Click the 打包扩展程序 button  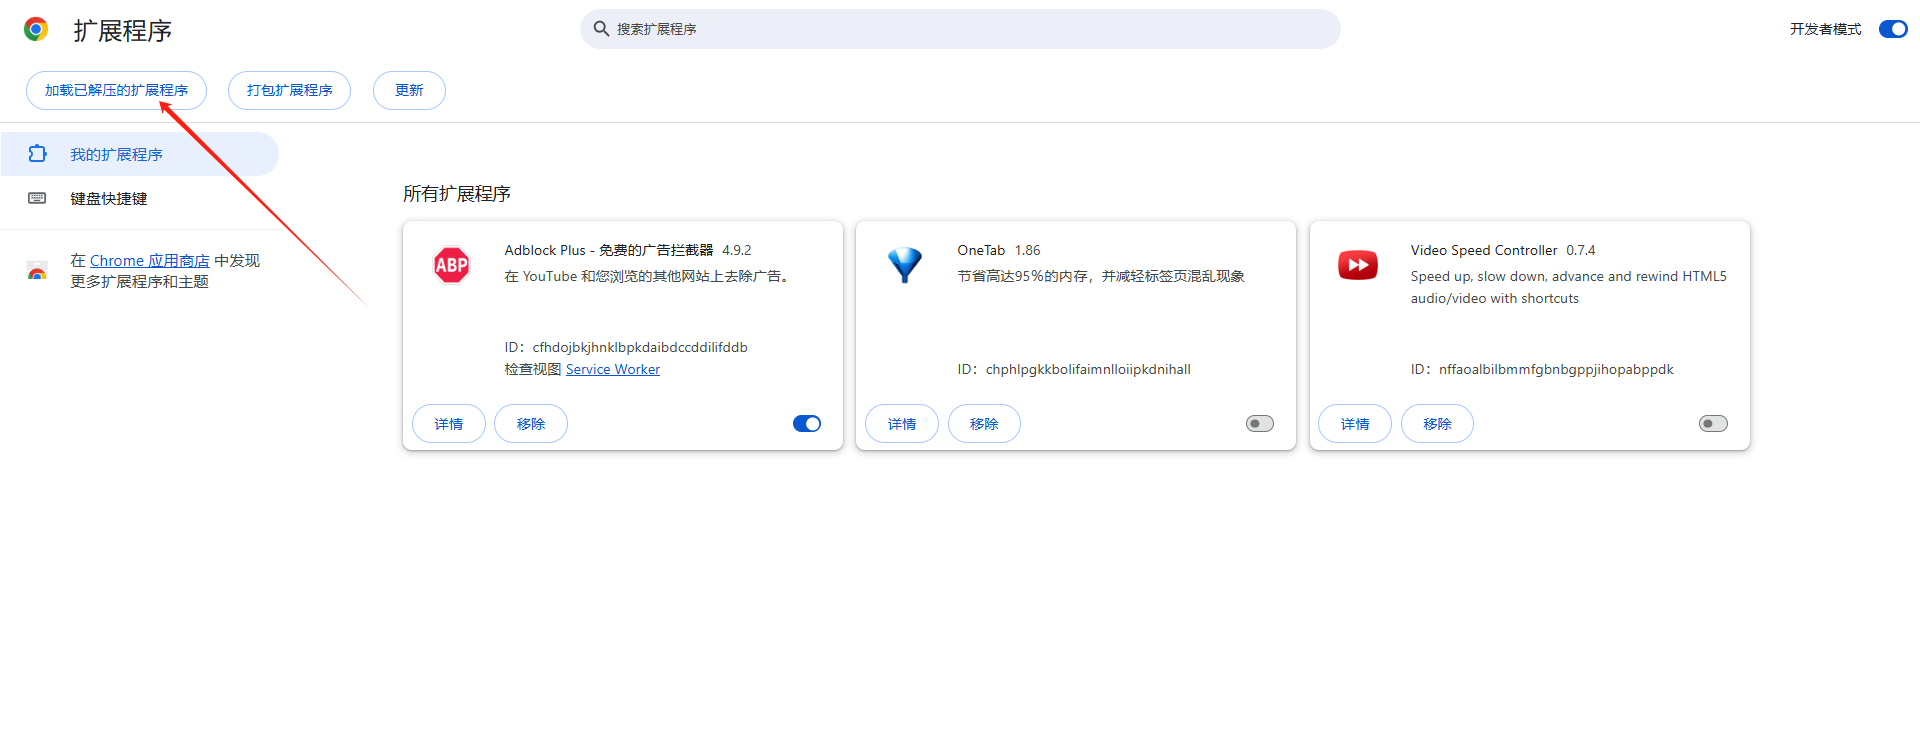pos(289,90)
